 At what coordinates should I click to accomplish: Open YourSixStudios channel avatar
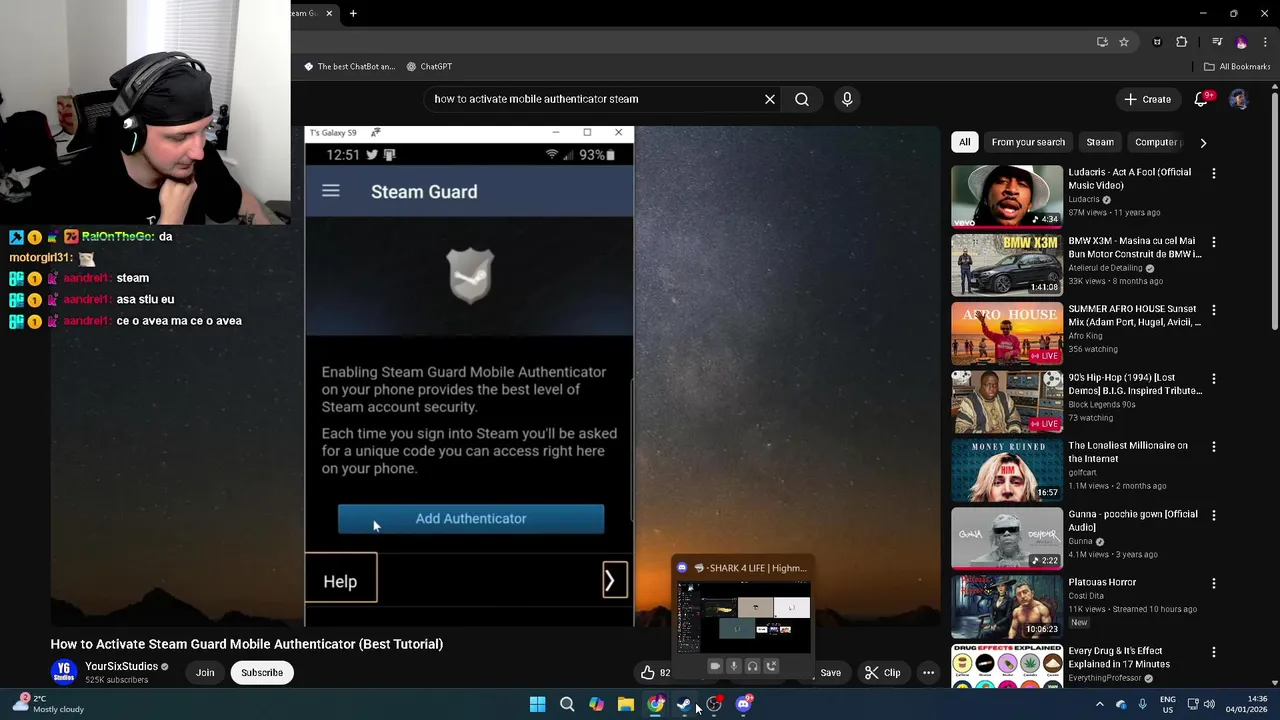[x=64, y=672]
